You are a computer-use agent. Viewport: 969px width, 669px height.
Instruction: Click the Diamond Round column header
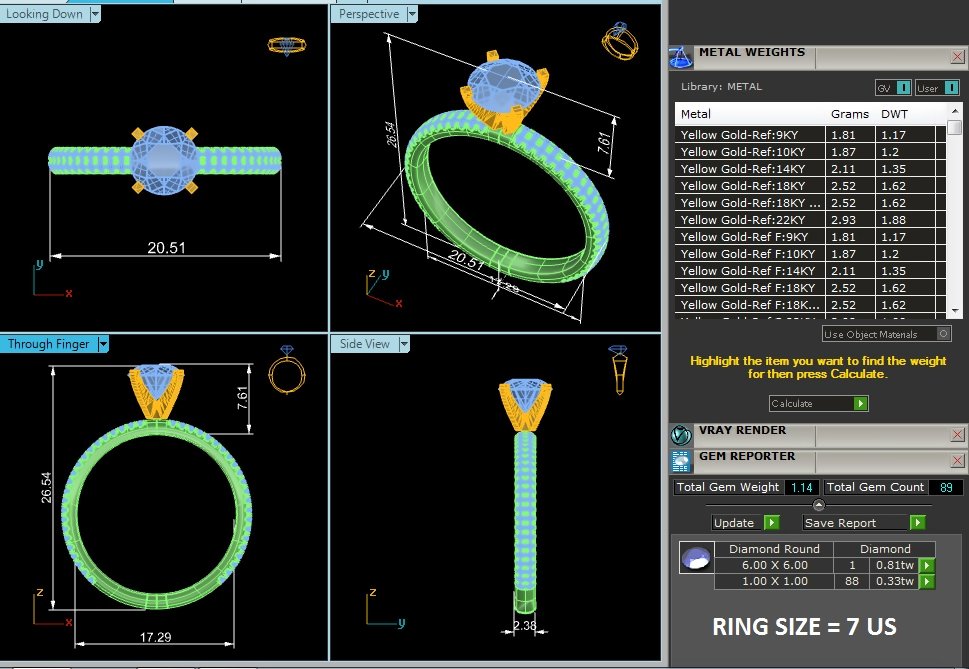click(x=774, y=549)
